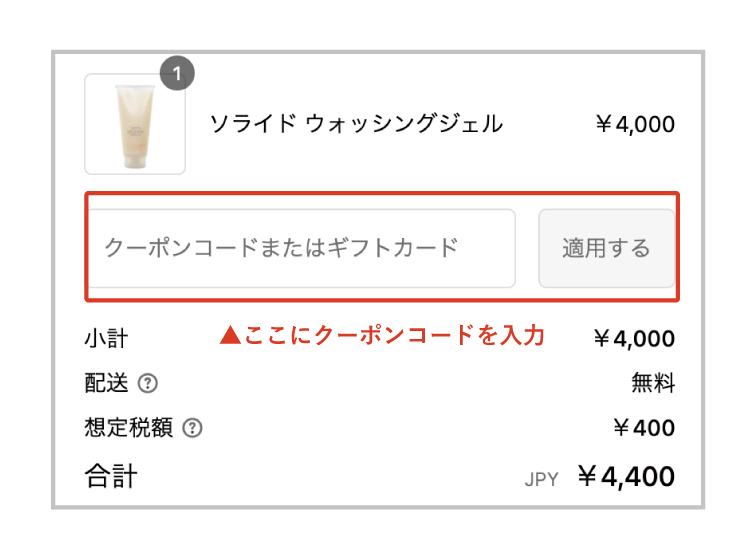Click the 小計 label
Image resolution: width=752 pixels, height=559 pixels.
coord(106,338)
